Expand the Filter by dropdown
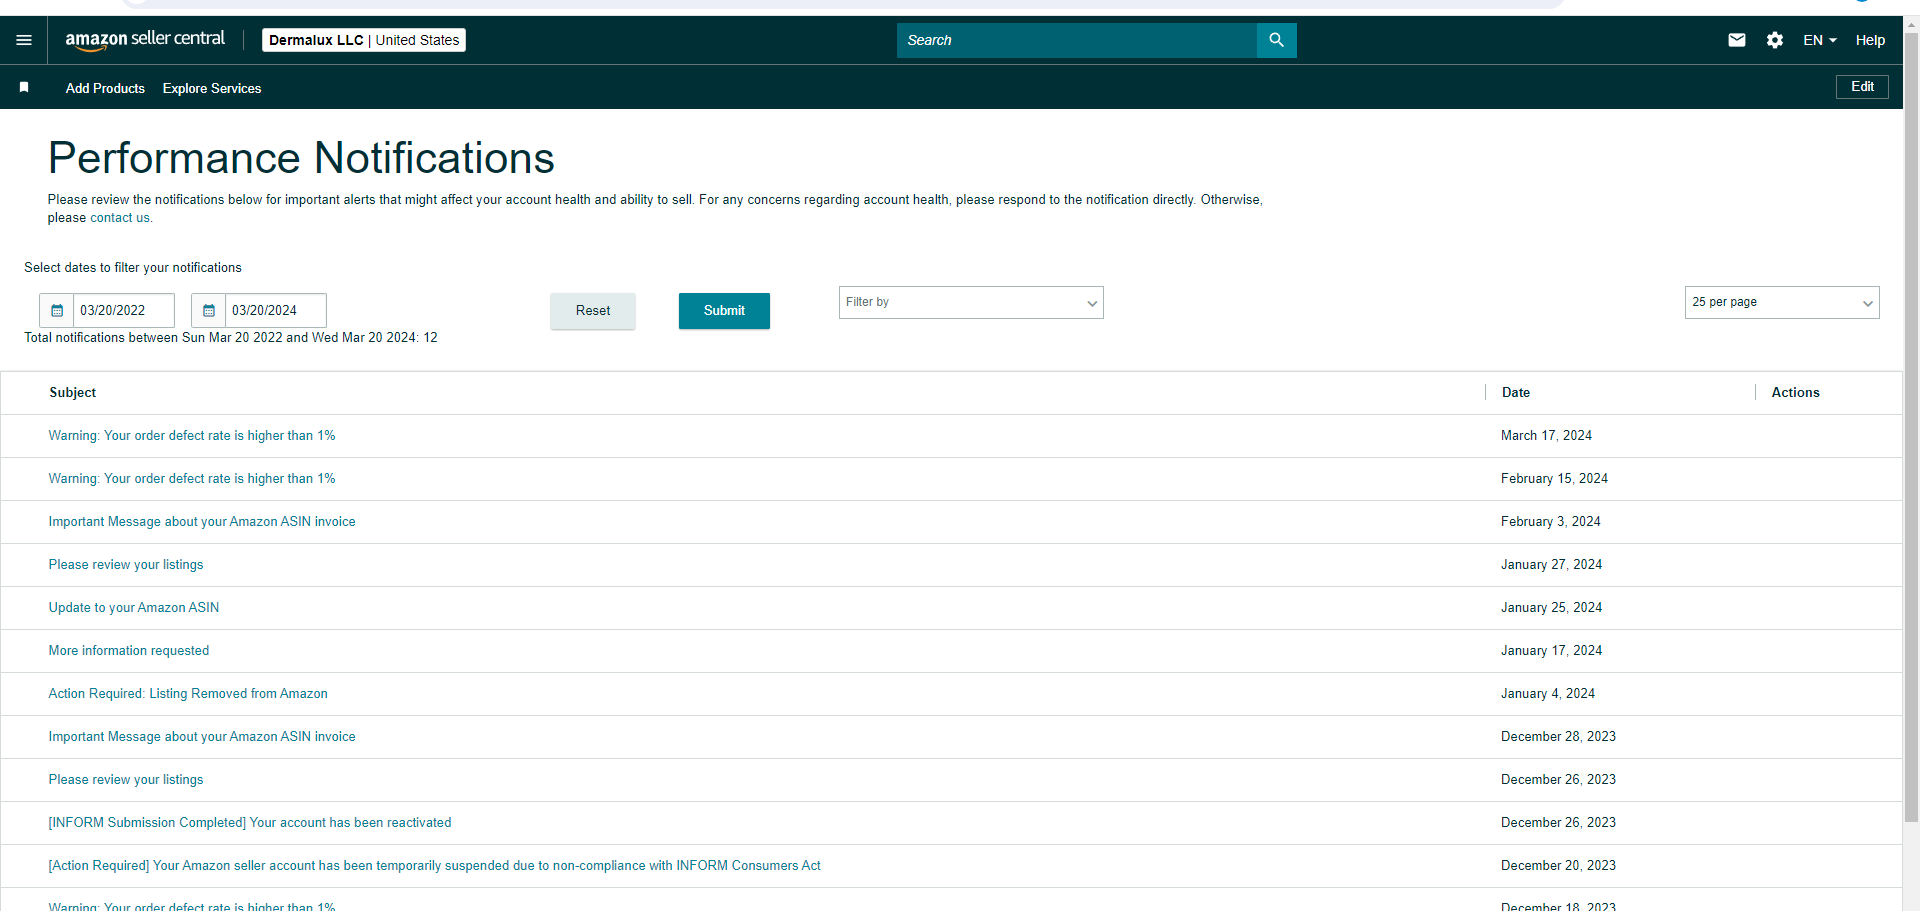 [x=971, y=303]
